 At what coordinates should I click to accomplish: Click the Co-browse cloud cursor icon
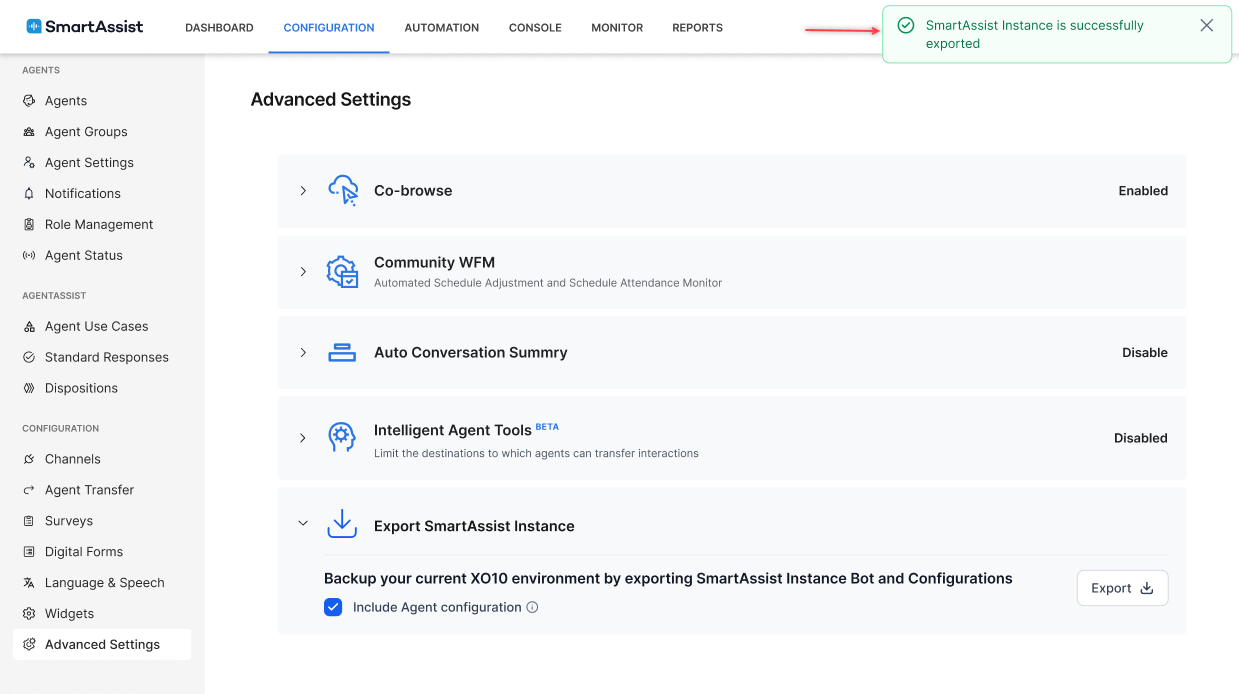343,191
